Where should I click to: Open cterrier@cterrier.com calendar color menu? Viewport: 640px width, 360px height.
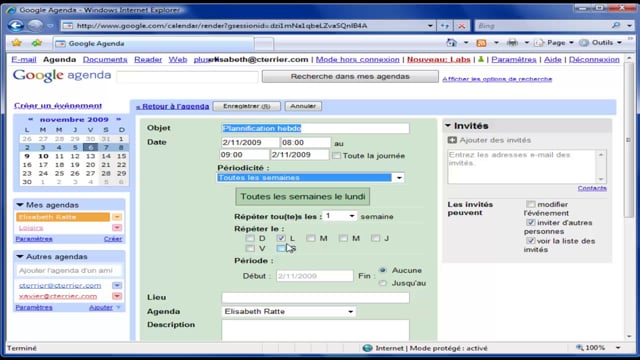(117, 285)
